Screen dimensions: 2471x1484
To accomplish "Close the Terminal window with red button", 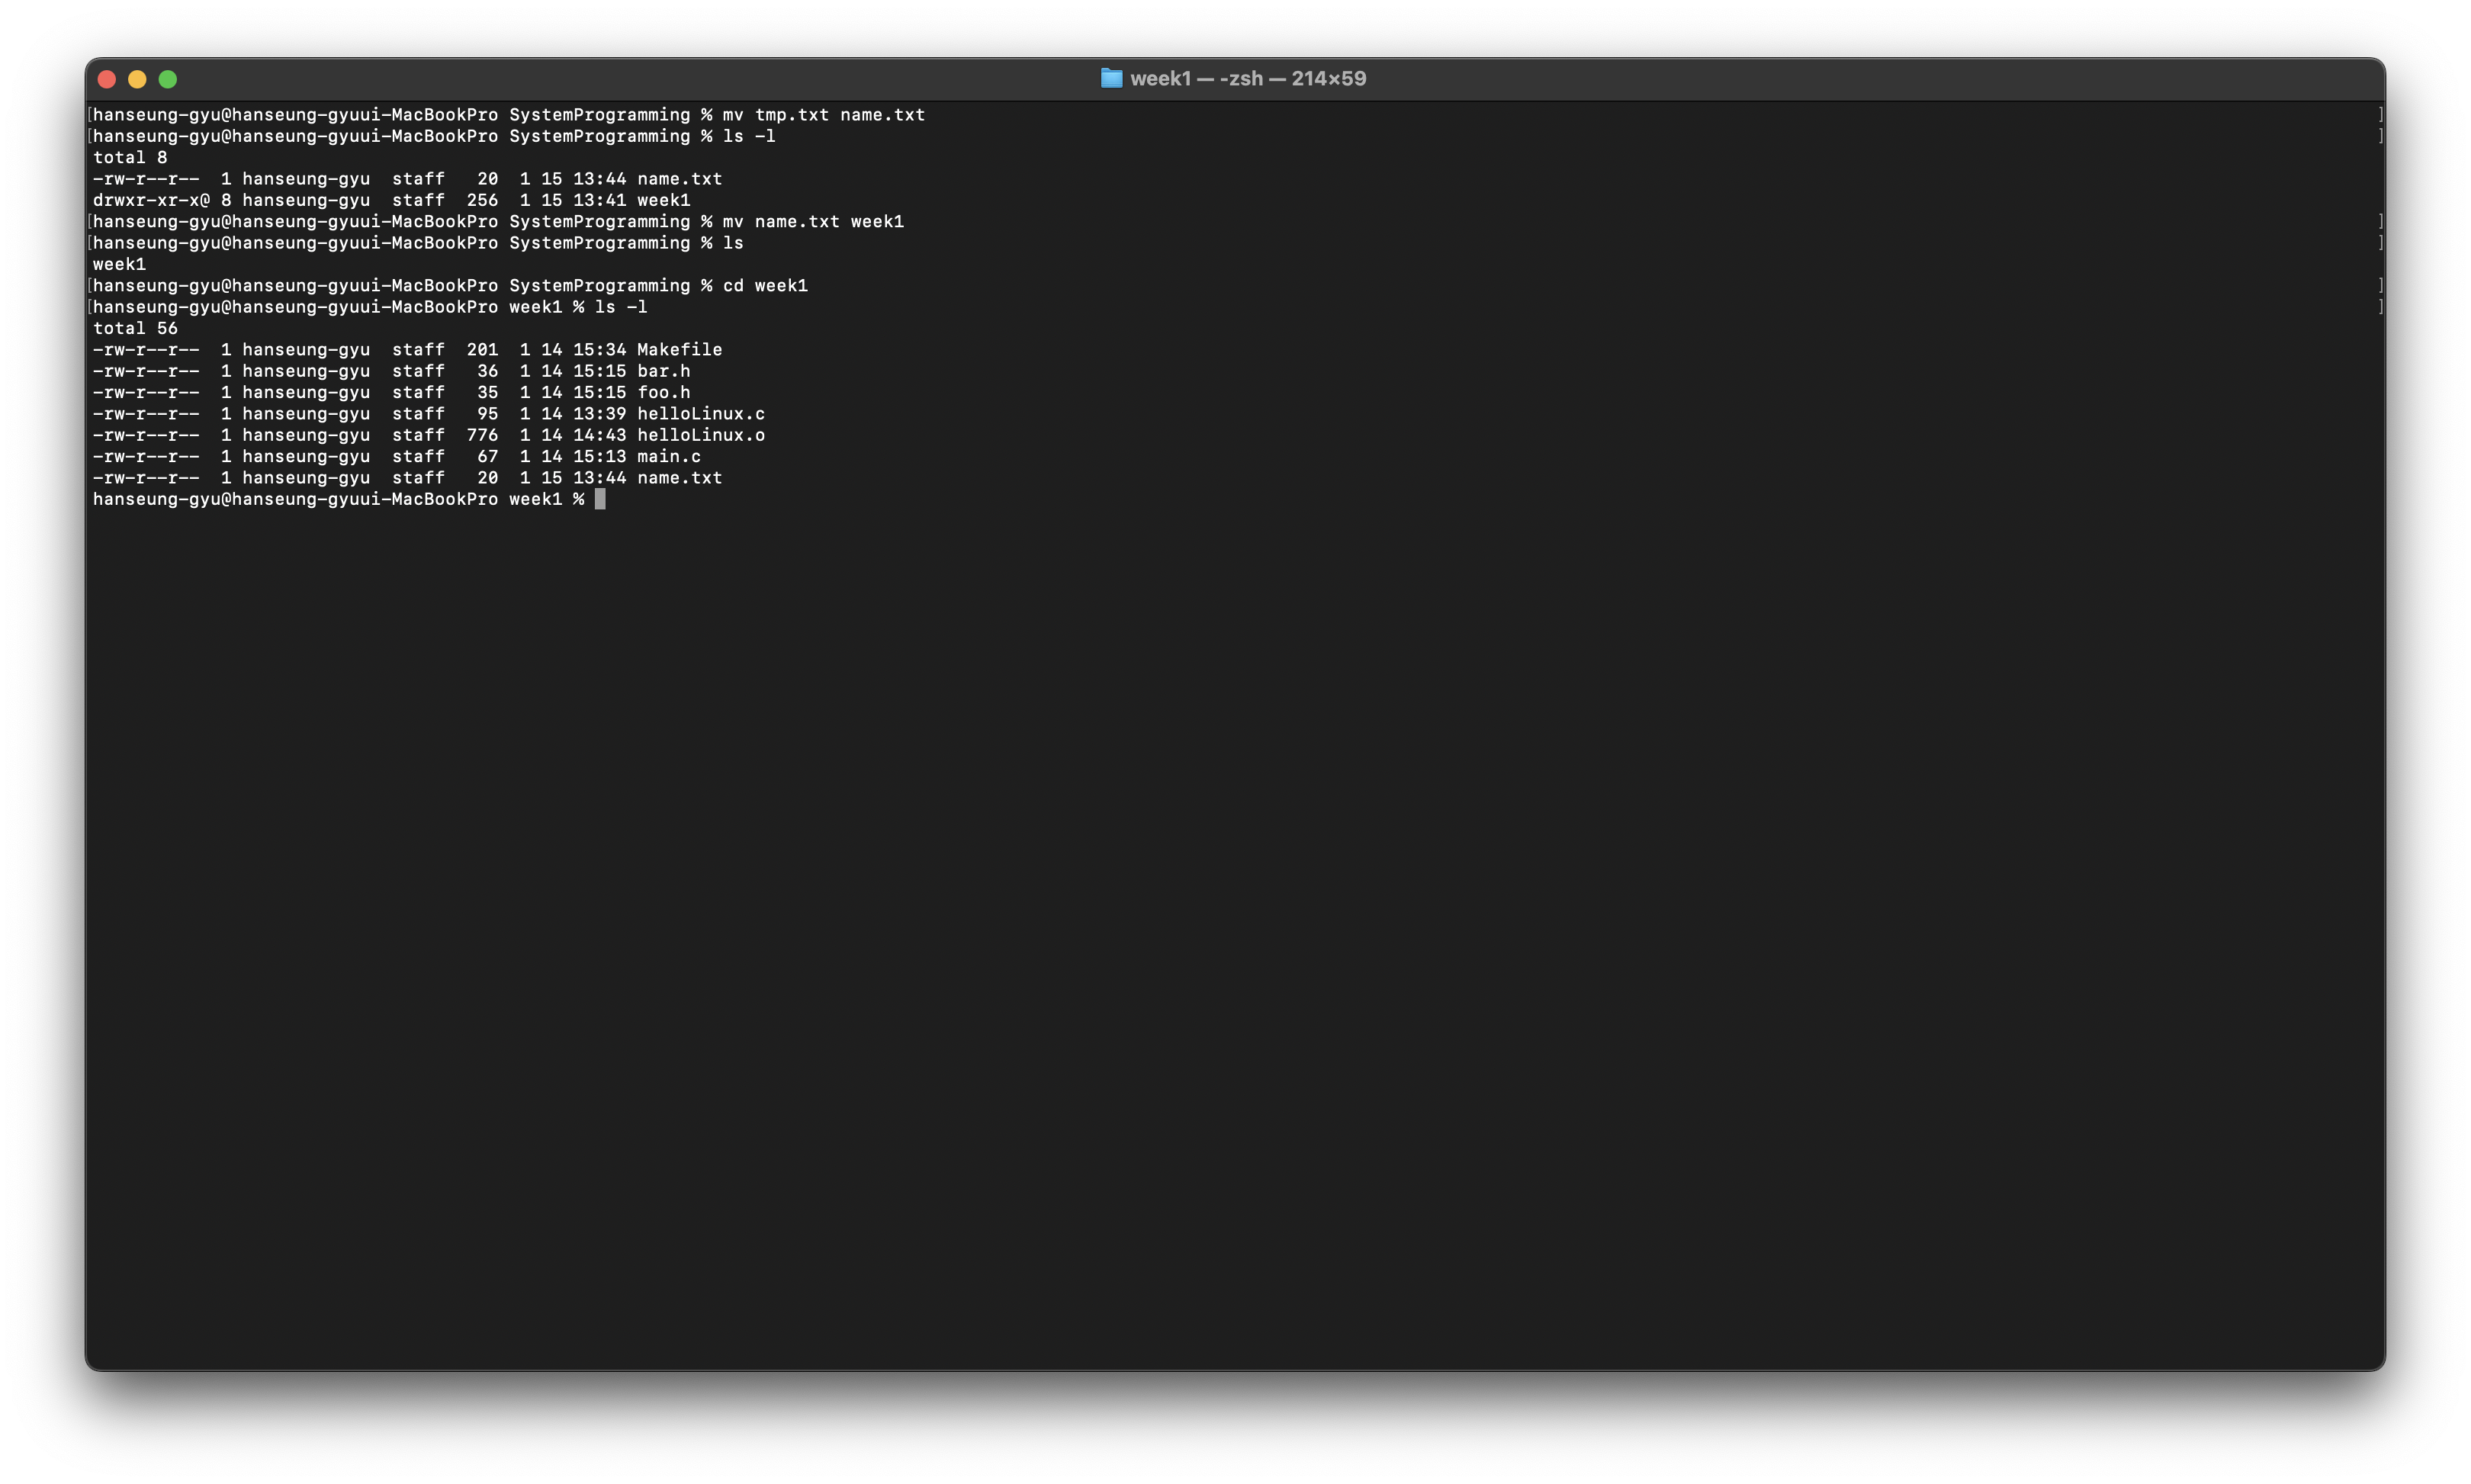I will [107, 79].
